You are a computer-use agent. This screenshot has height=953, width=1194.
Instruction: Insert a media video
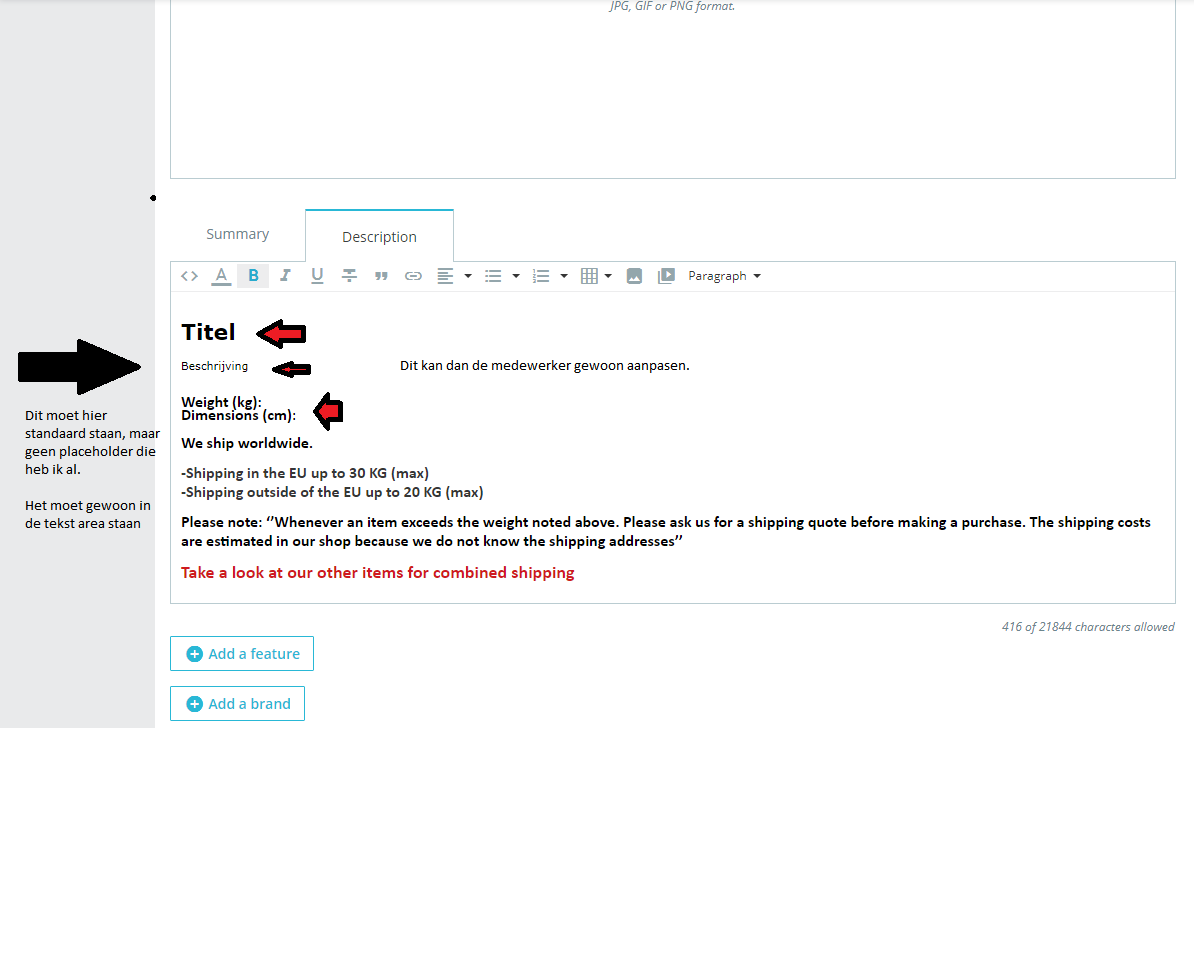[x=666, y=276]
